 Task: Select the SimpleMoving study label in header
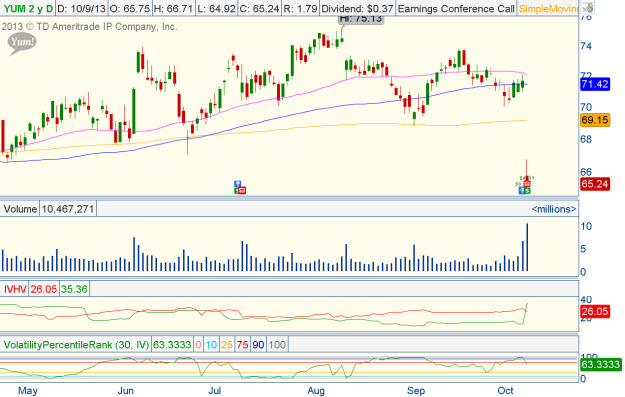548,8
